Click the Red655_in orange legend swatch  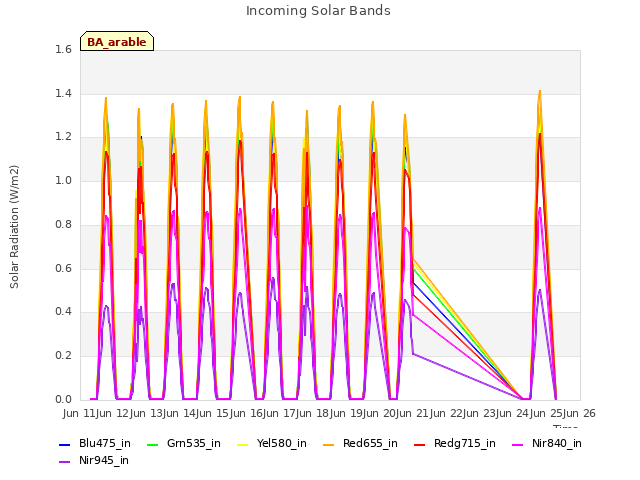[329, 444]
